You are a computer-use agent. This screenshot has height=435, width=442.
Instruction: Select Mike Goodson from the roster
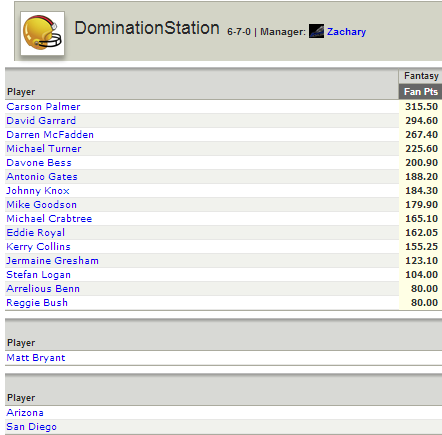(x=41, y=205)
